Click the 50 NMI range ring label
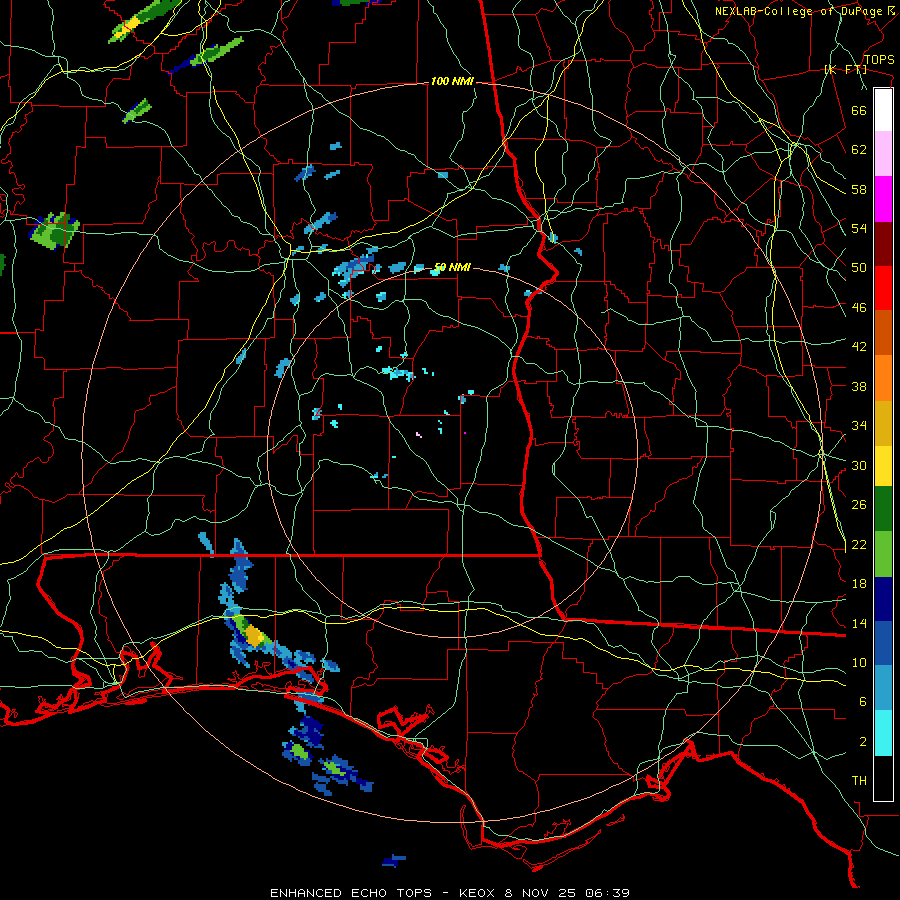900x900 pixels. pyautogui.click(x=452, y=267)
